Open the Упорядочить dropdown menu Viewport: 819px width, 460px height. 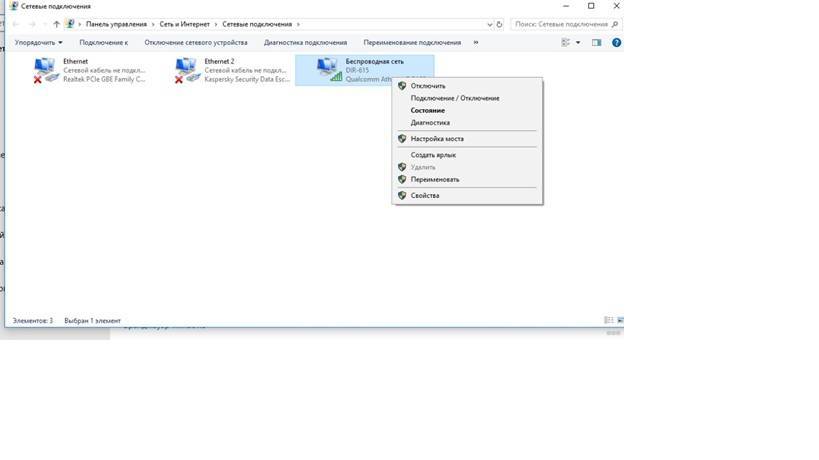[39, 43]
